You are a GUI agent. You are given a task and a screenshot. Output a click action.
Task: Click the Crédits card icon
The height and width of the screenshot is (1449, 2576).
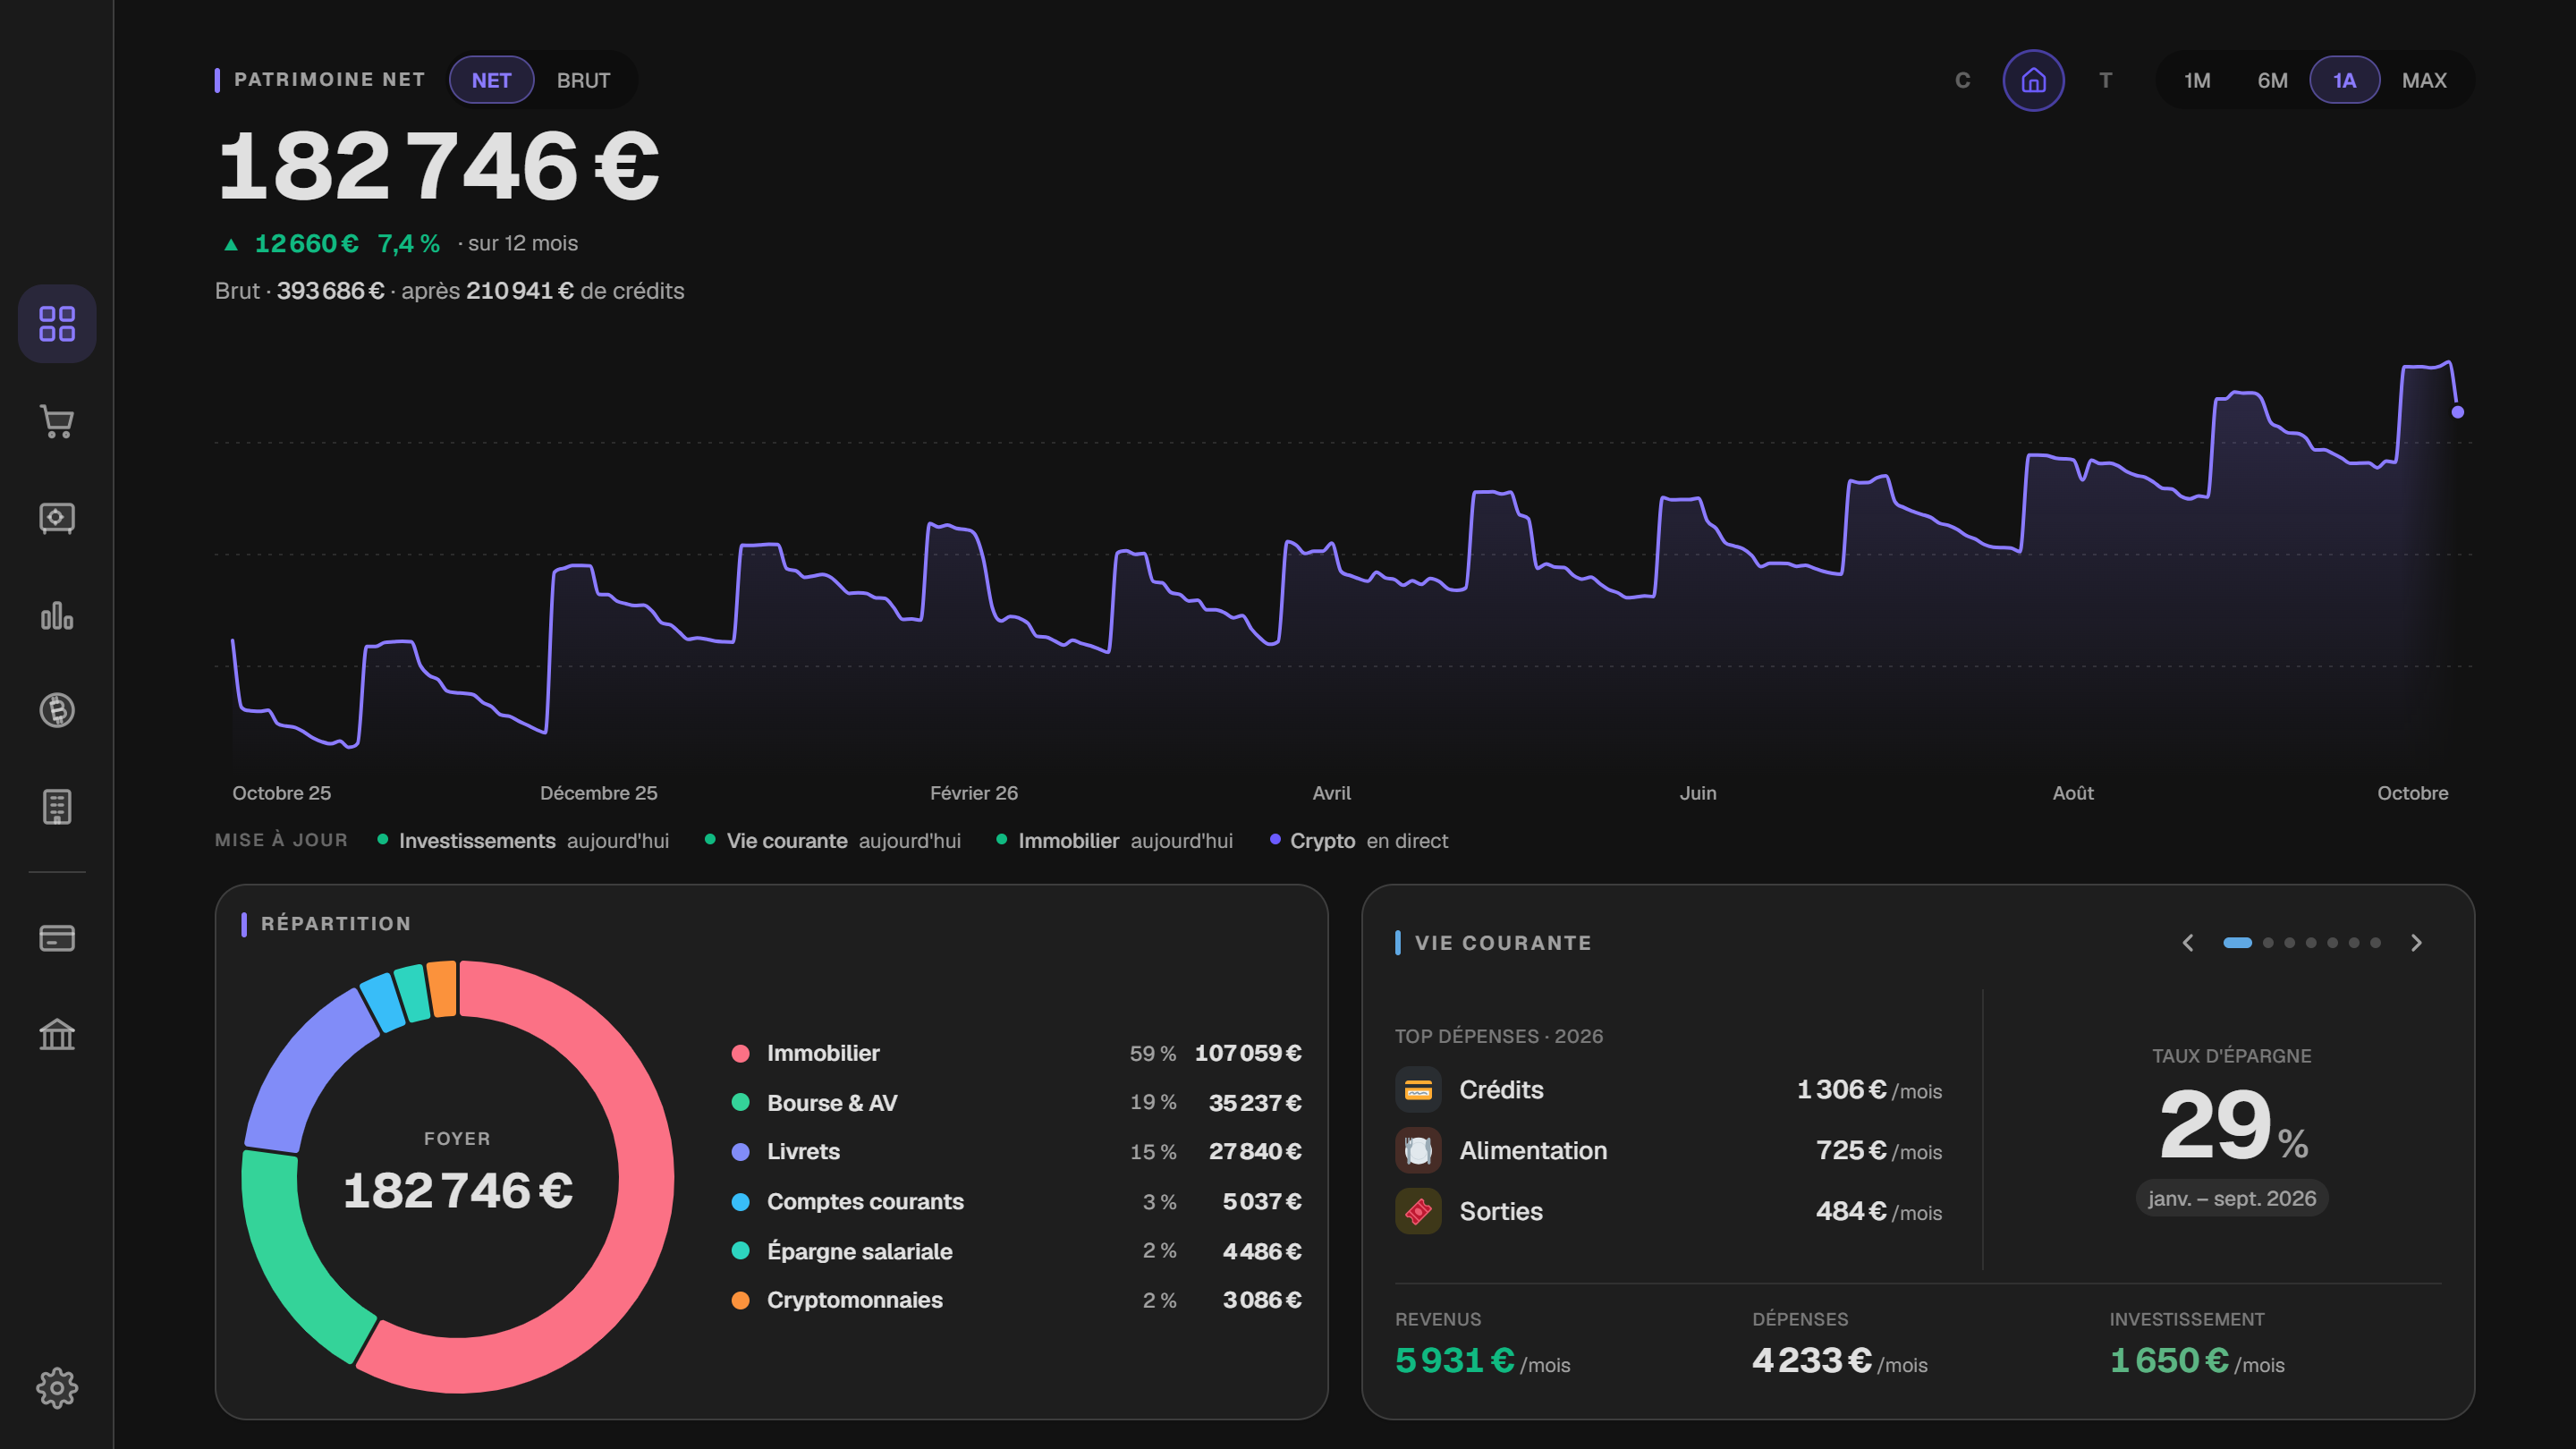pyautogui.click(x=1418, y=1090)
